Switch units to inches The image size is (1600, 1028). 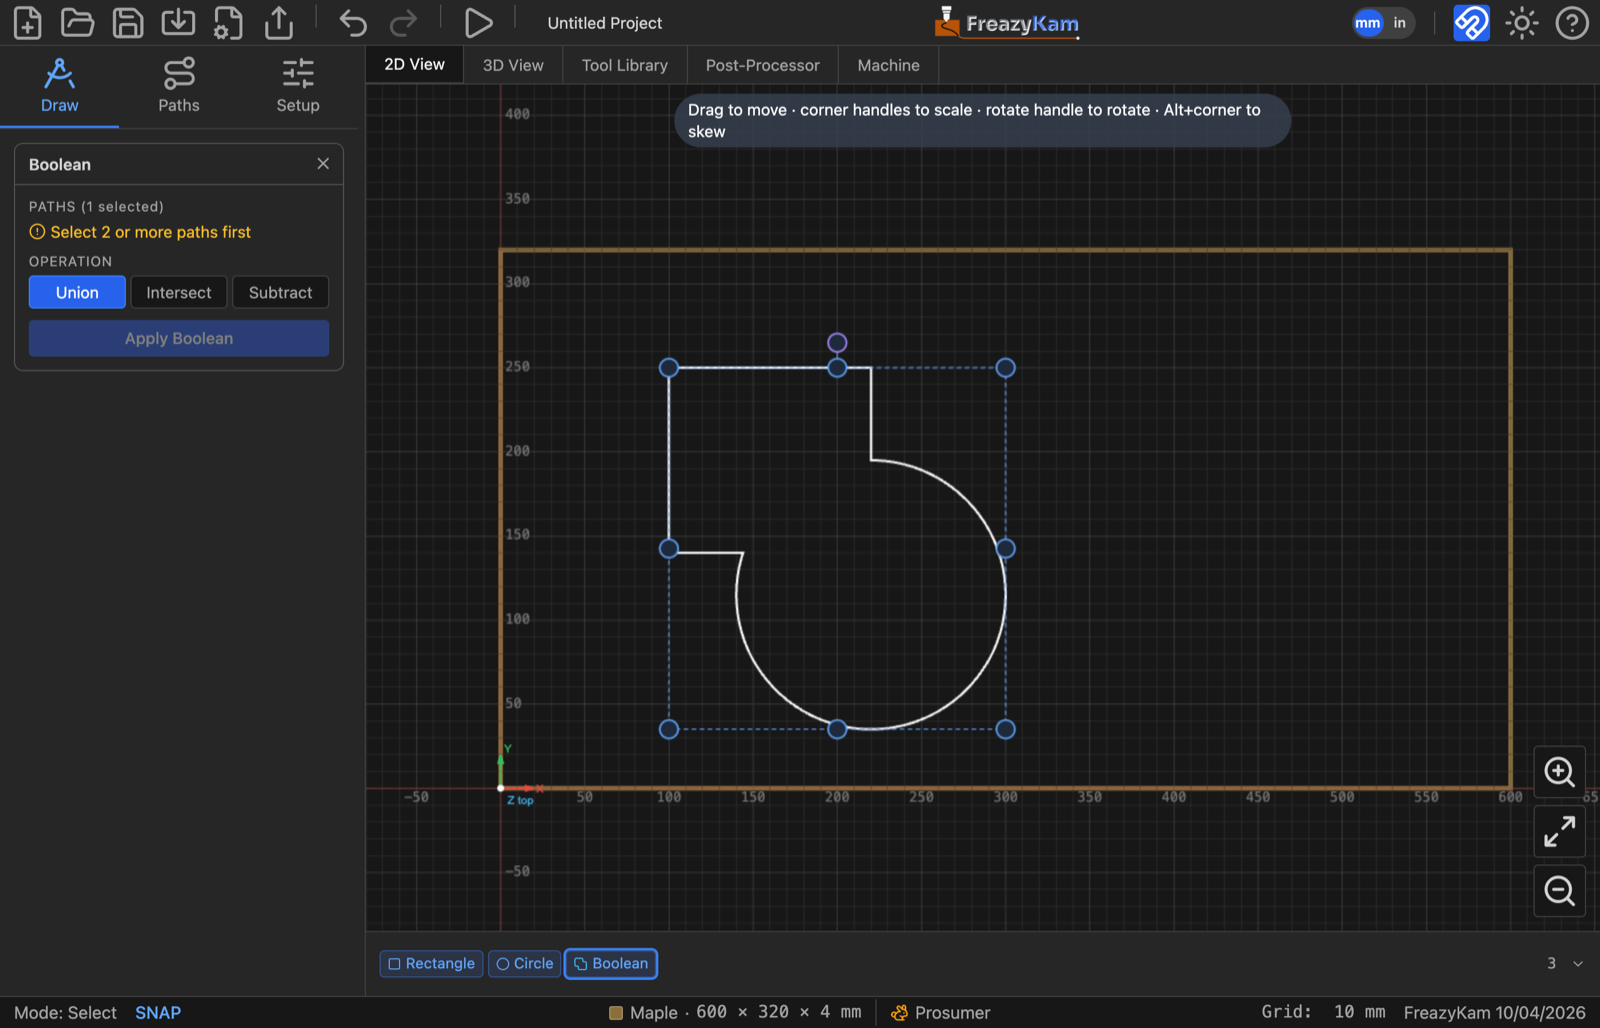1400,23
